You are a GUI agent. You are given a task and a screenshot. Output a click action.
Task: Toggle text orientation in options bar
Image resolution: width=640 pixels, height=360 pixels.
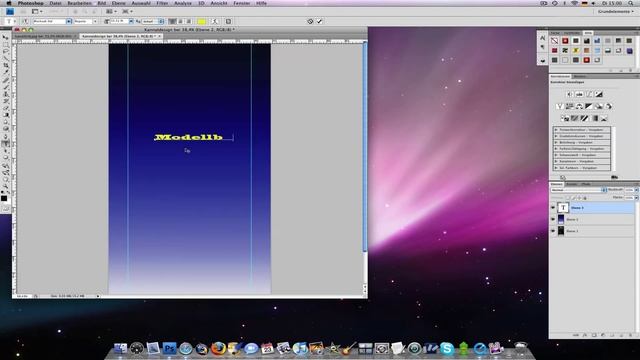tap(25, 21)
